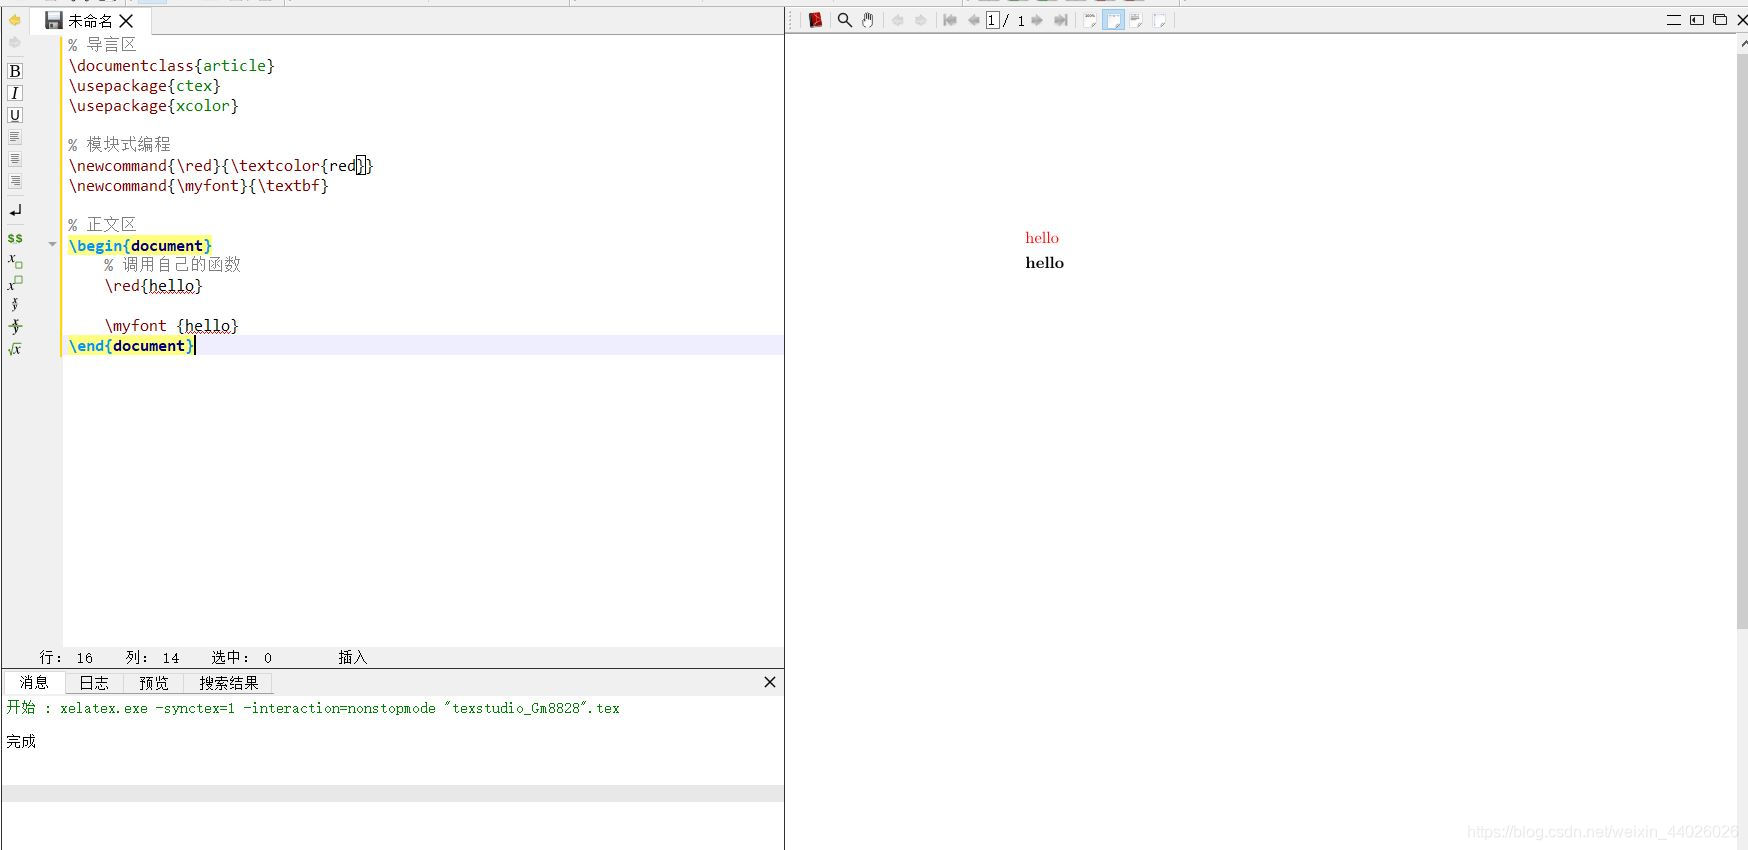Apply underline formatting with the U icon
1748x850 pixels.
pos(15,115)
